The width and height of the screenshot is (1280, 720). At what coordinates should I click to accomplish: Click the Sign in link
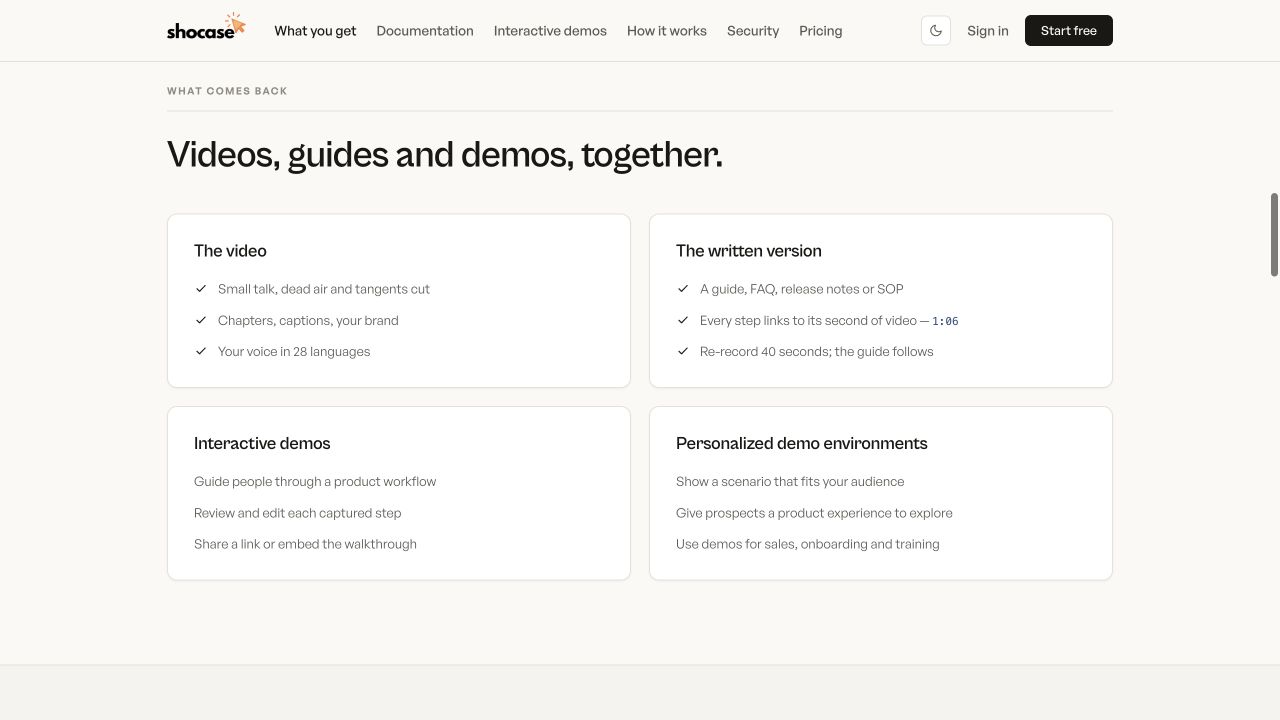[x=988, y=31]
